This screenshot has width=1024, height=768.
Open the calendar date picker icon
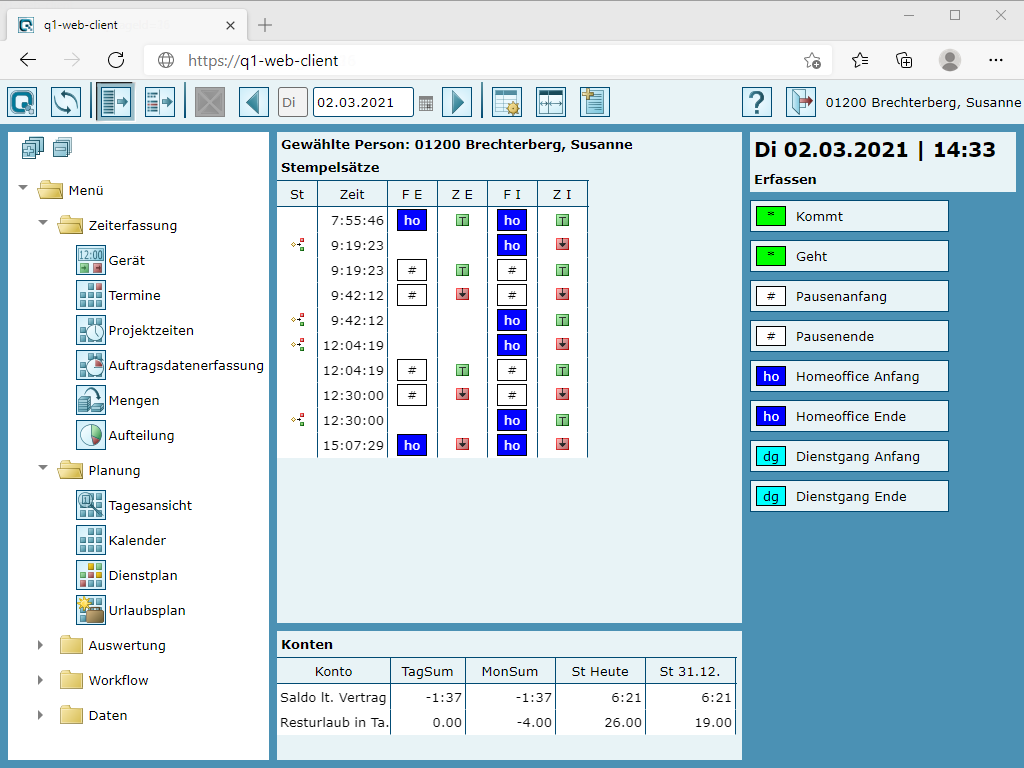coord(426,103)
